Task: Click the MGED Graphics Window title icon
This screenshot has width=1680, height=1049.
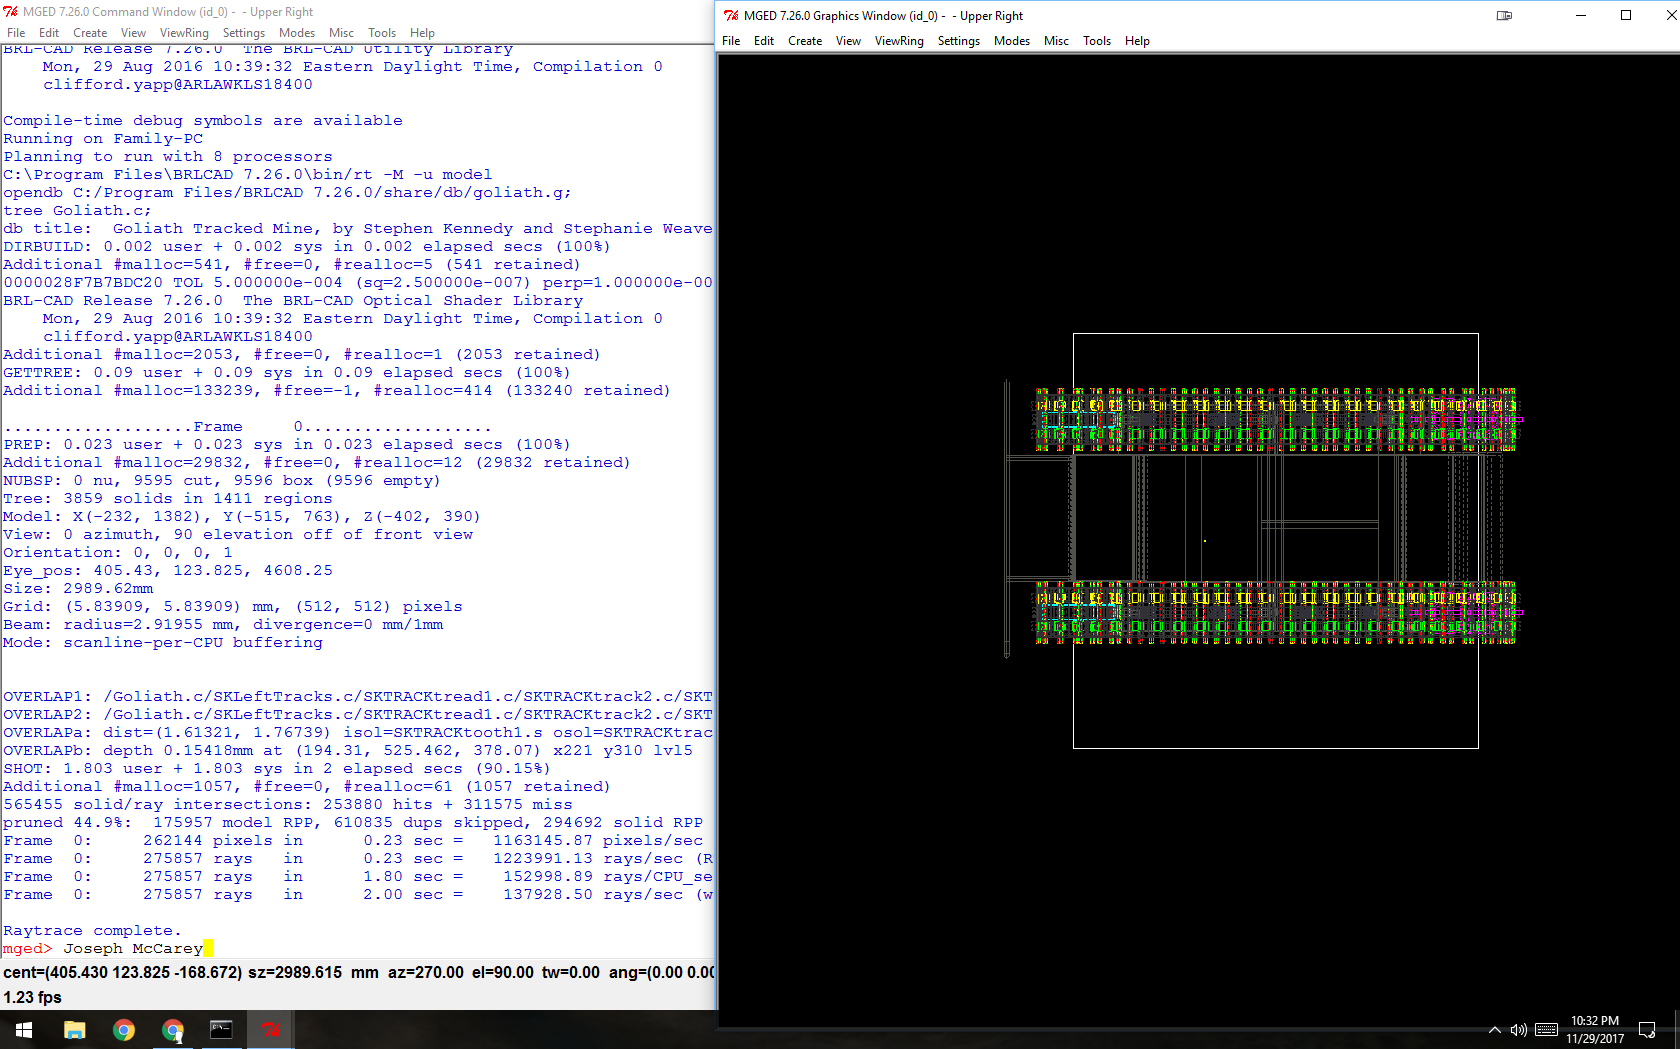Action: point(731,15)
